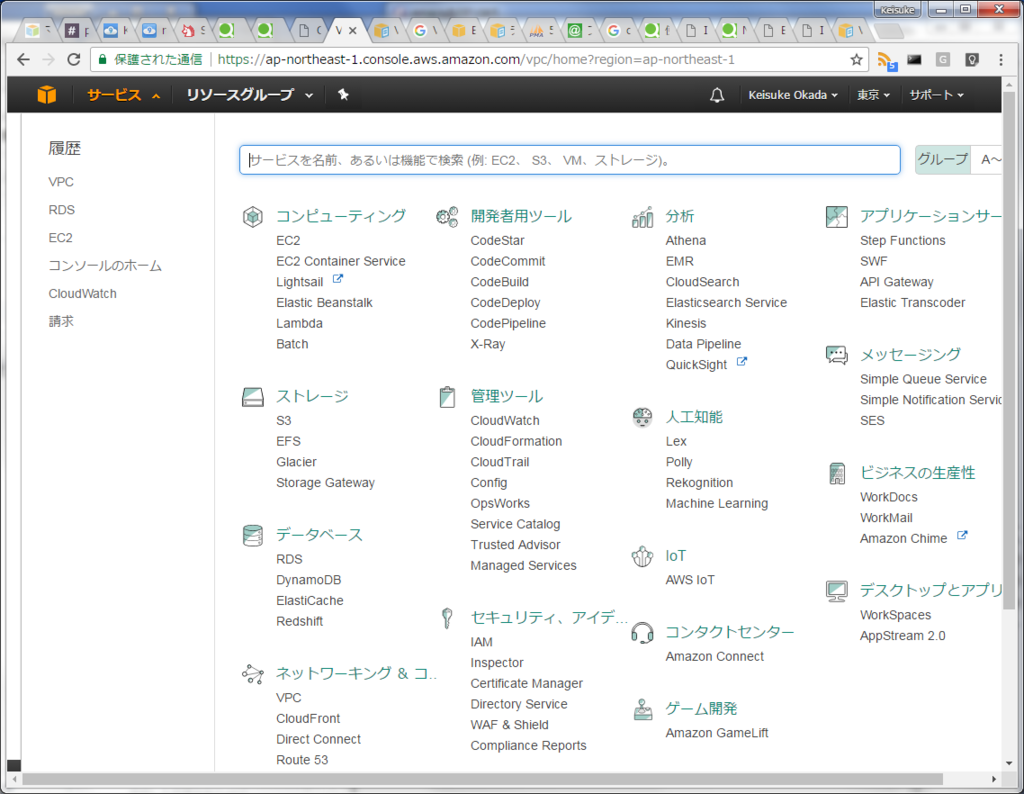Image resolution: width=1024 pixels, height=794 pixels.
Task: Click the Contact Center headset icon
Action: pyautogui.click(x=643, y=632)
